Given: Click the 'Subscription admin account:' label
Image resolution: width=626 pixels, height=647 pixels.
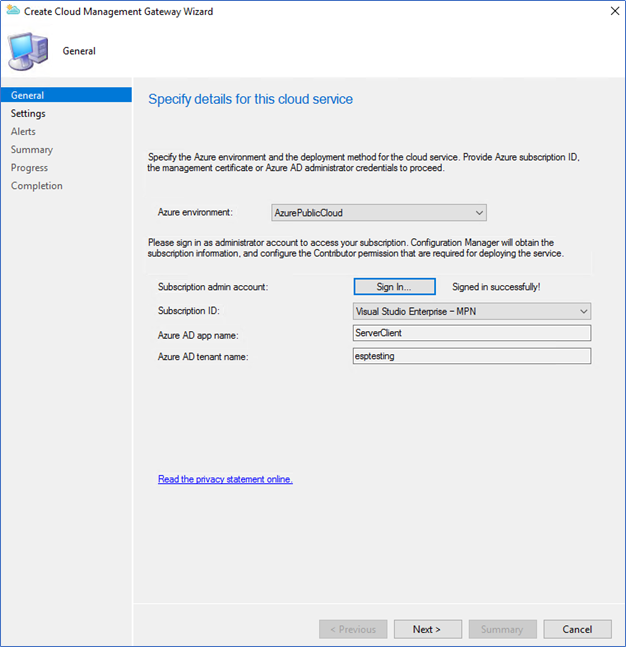Looking at the screenshot, I should [x=213, y=287].
